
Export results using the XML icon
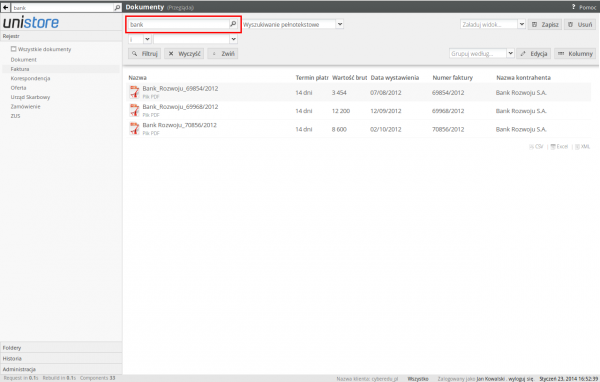582,147
